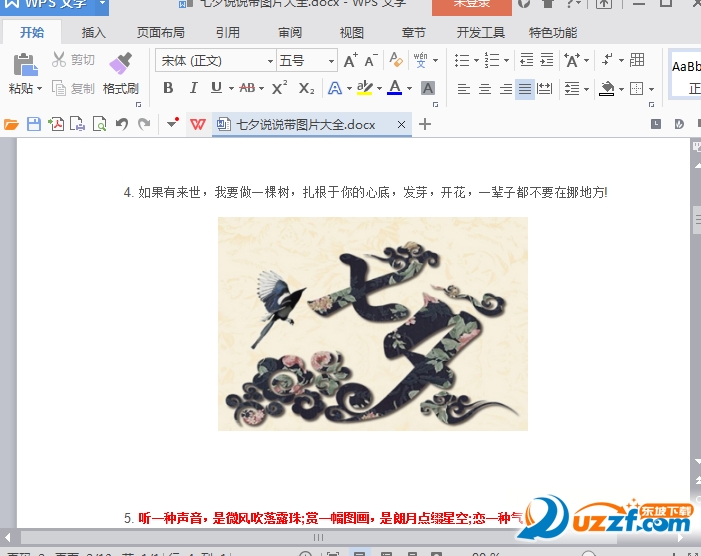701x556 pixels.
Task: Toggle superscript X² button
Action: (279, 88)
